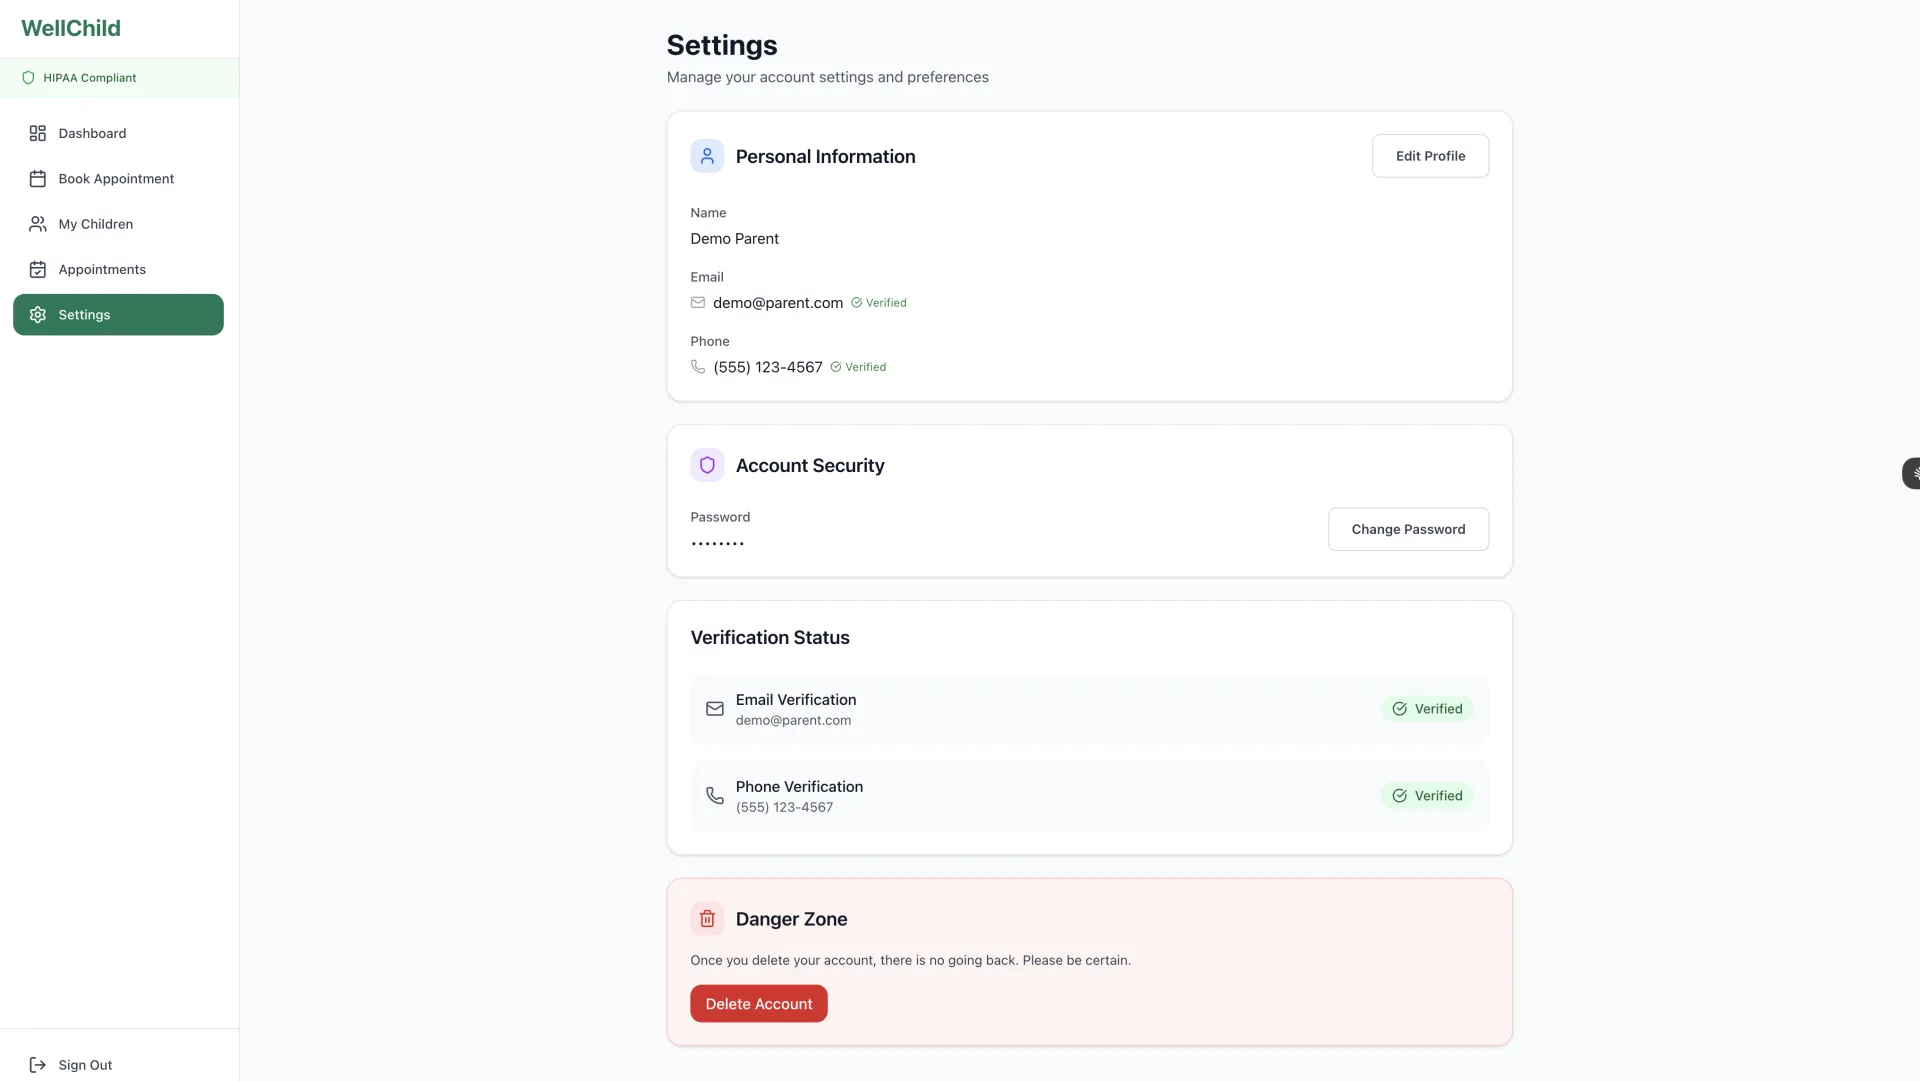Click the WellChild logo
1920x1081 pixels.
[x=71, y=28]
